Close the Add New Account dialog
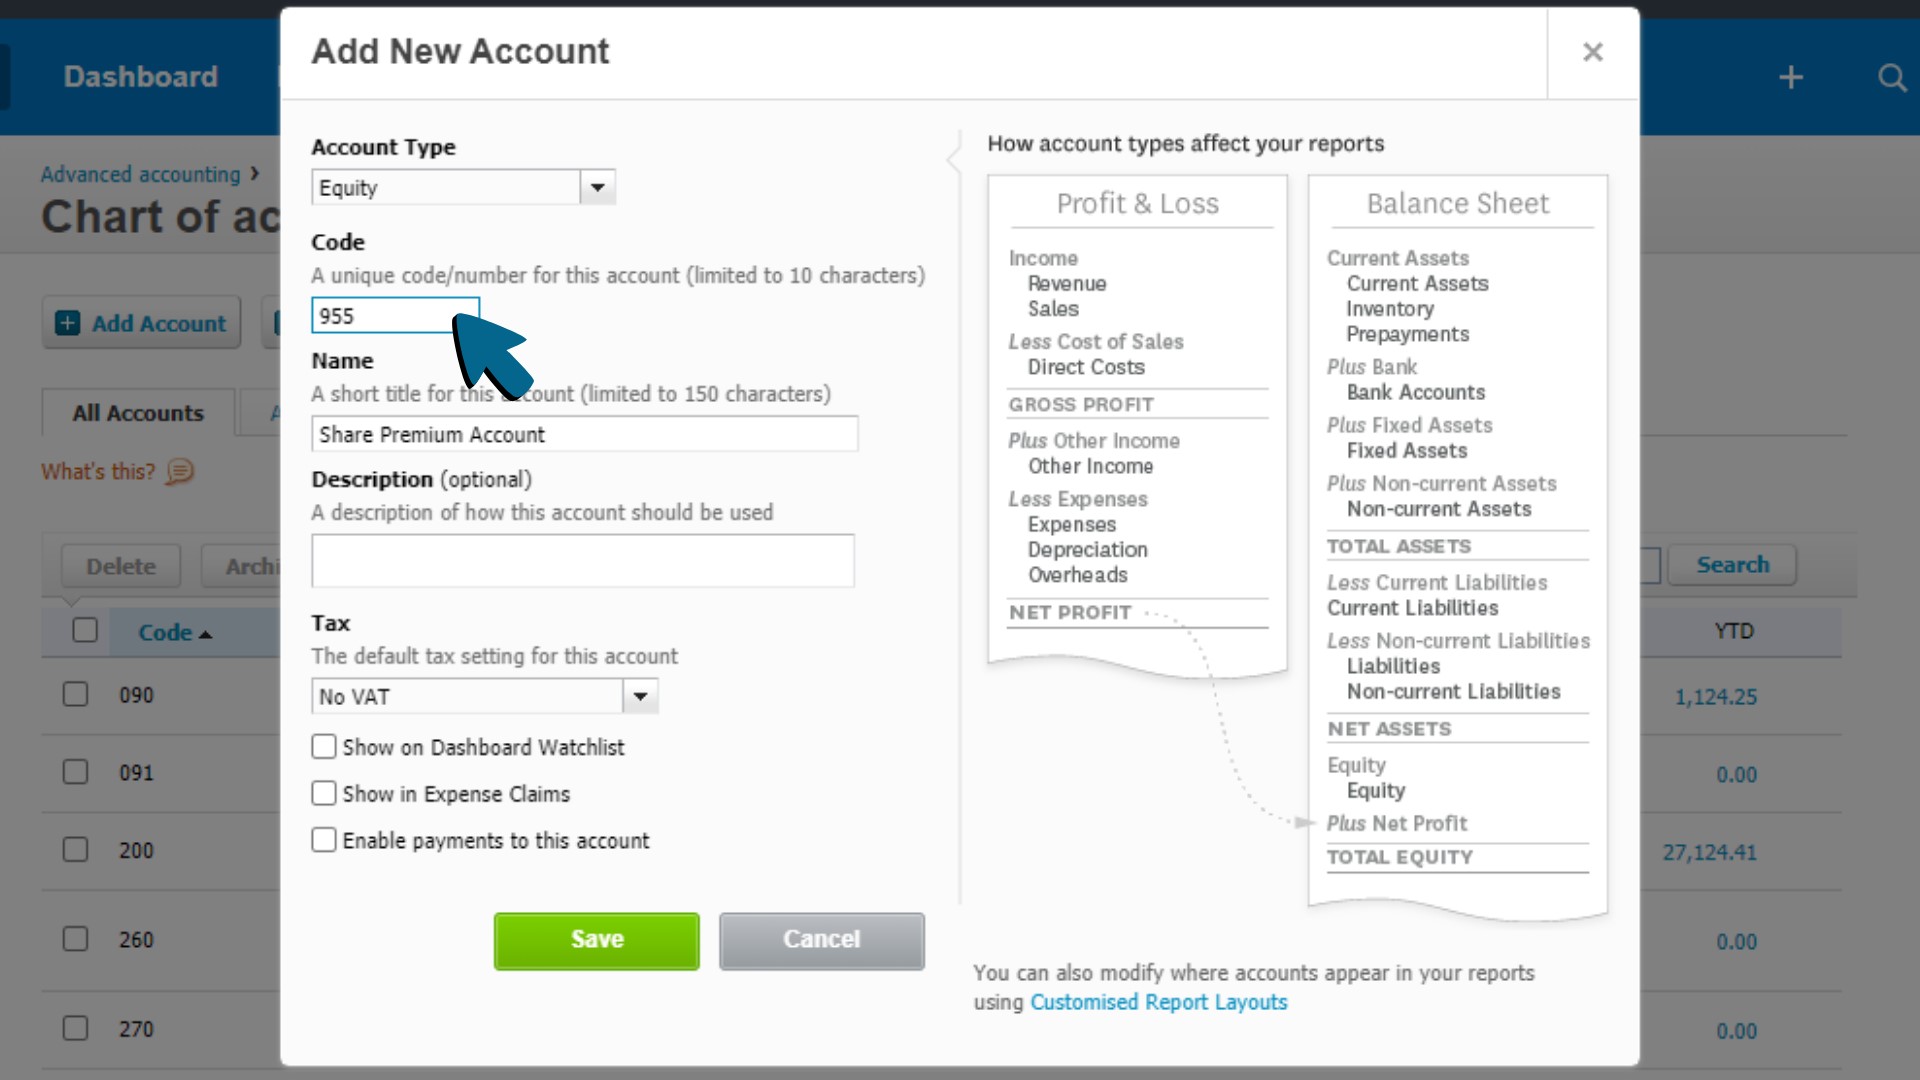 pyautogui.click(x=1592, y=52)
